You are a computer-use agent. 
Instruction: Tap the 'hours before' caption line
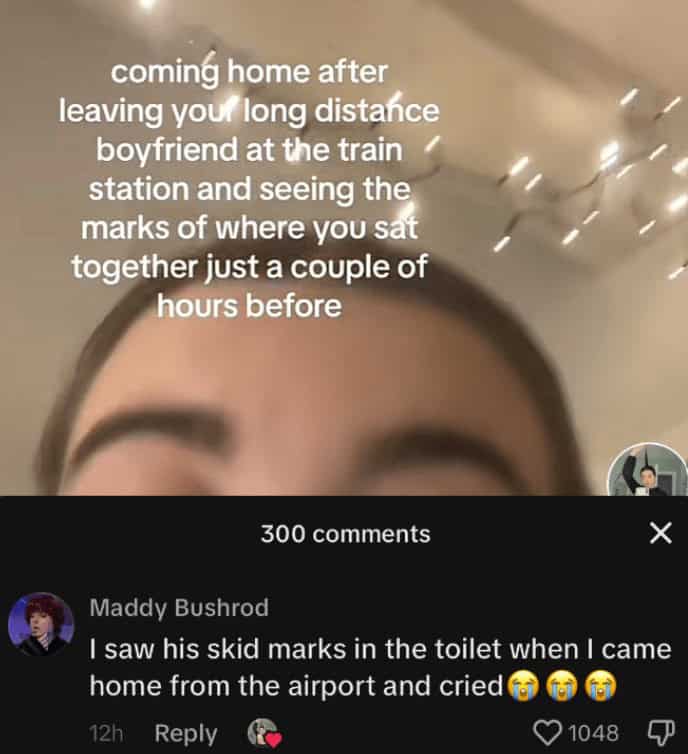[x=249, y=306]
